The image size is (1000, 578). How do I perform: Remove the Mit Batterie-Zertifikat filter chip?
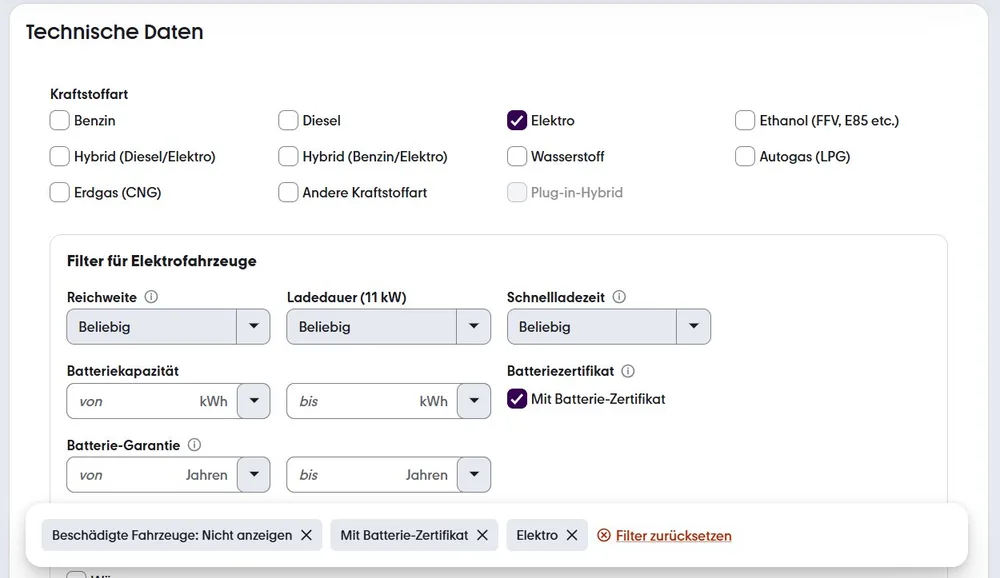[483, 535]
